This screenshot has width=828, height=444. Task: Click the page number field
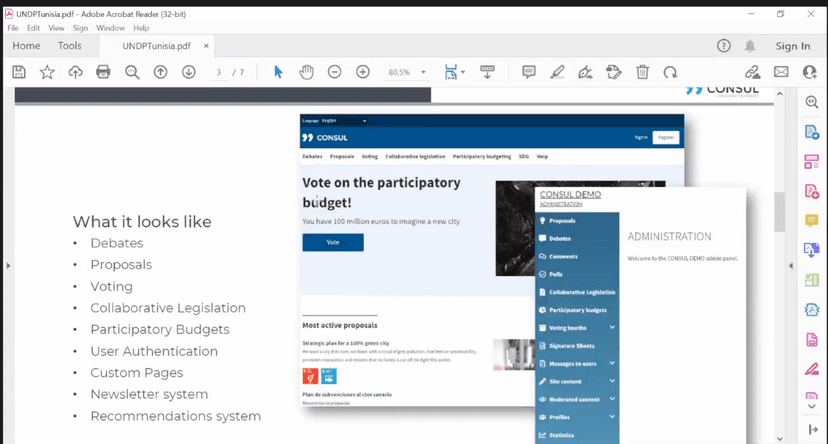[x=219, y=72]
